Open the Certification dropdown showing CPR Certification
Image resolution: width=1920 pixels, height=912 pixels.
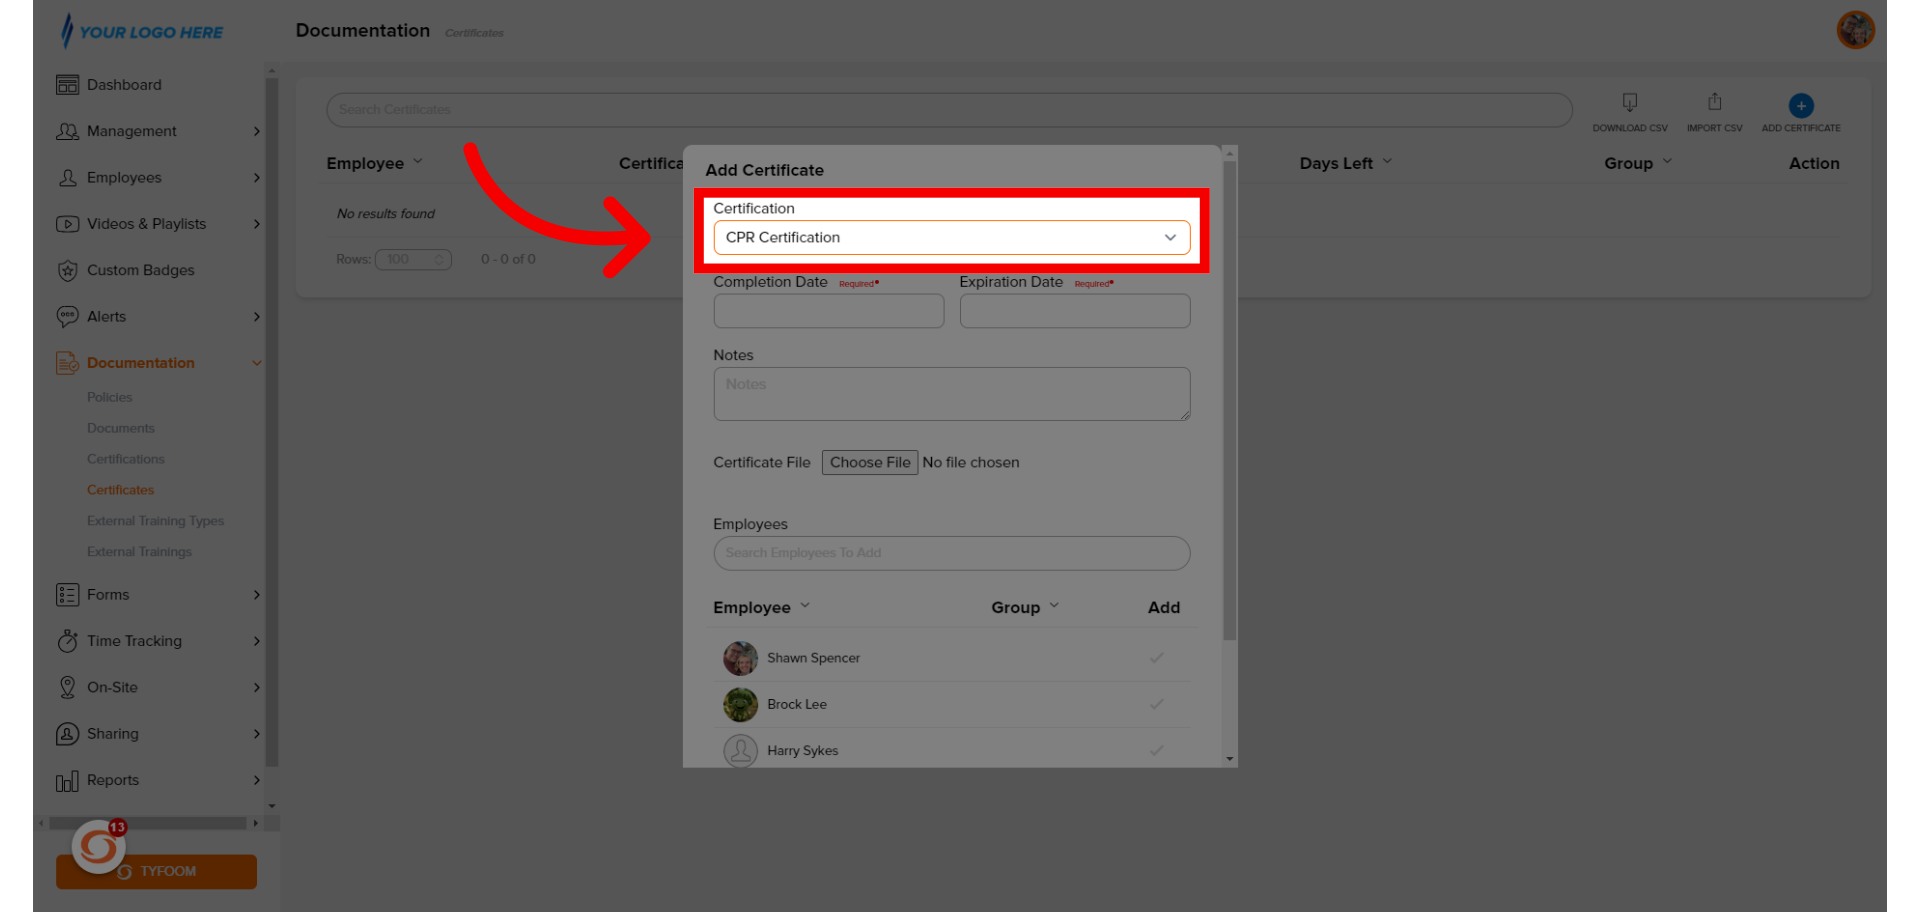(951, 237)
